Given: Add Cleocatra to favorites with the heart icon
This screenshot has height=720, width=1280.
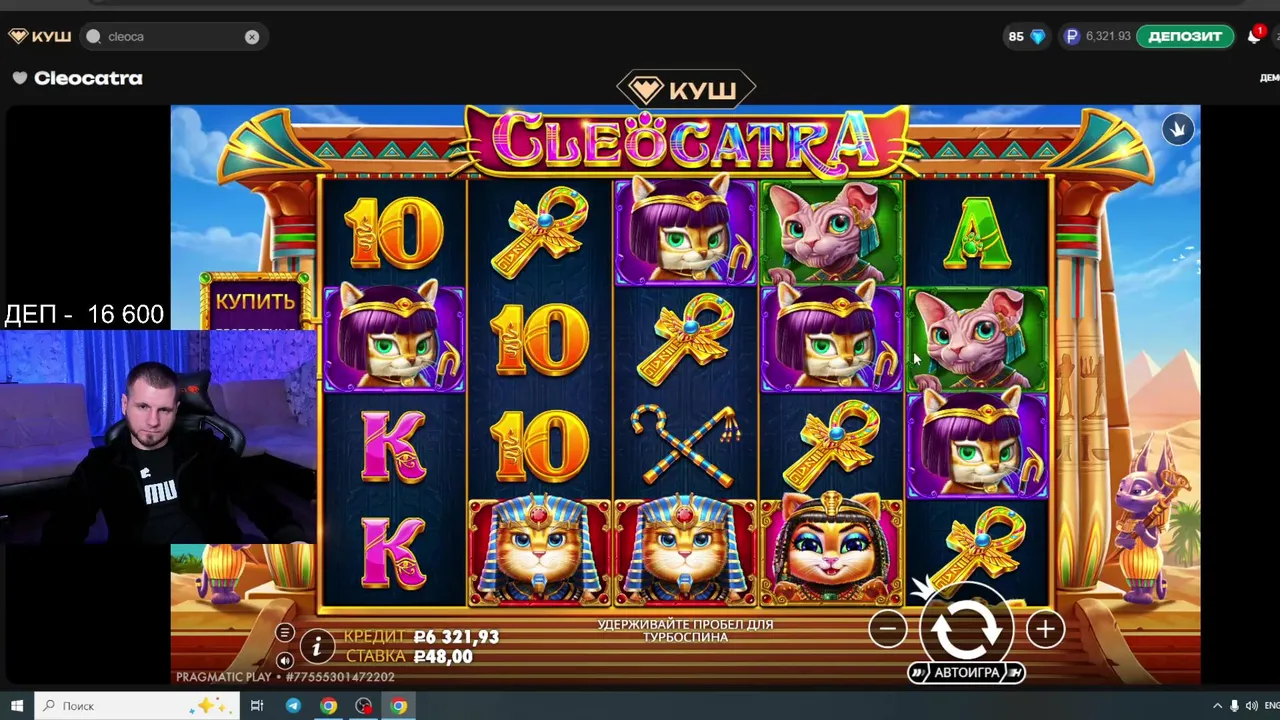Looking at the screenshot, I should (20, 78).
